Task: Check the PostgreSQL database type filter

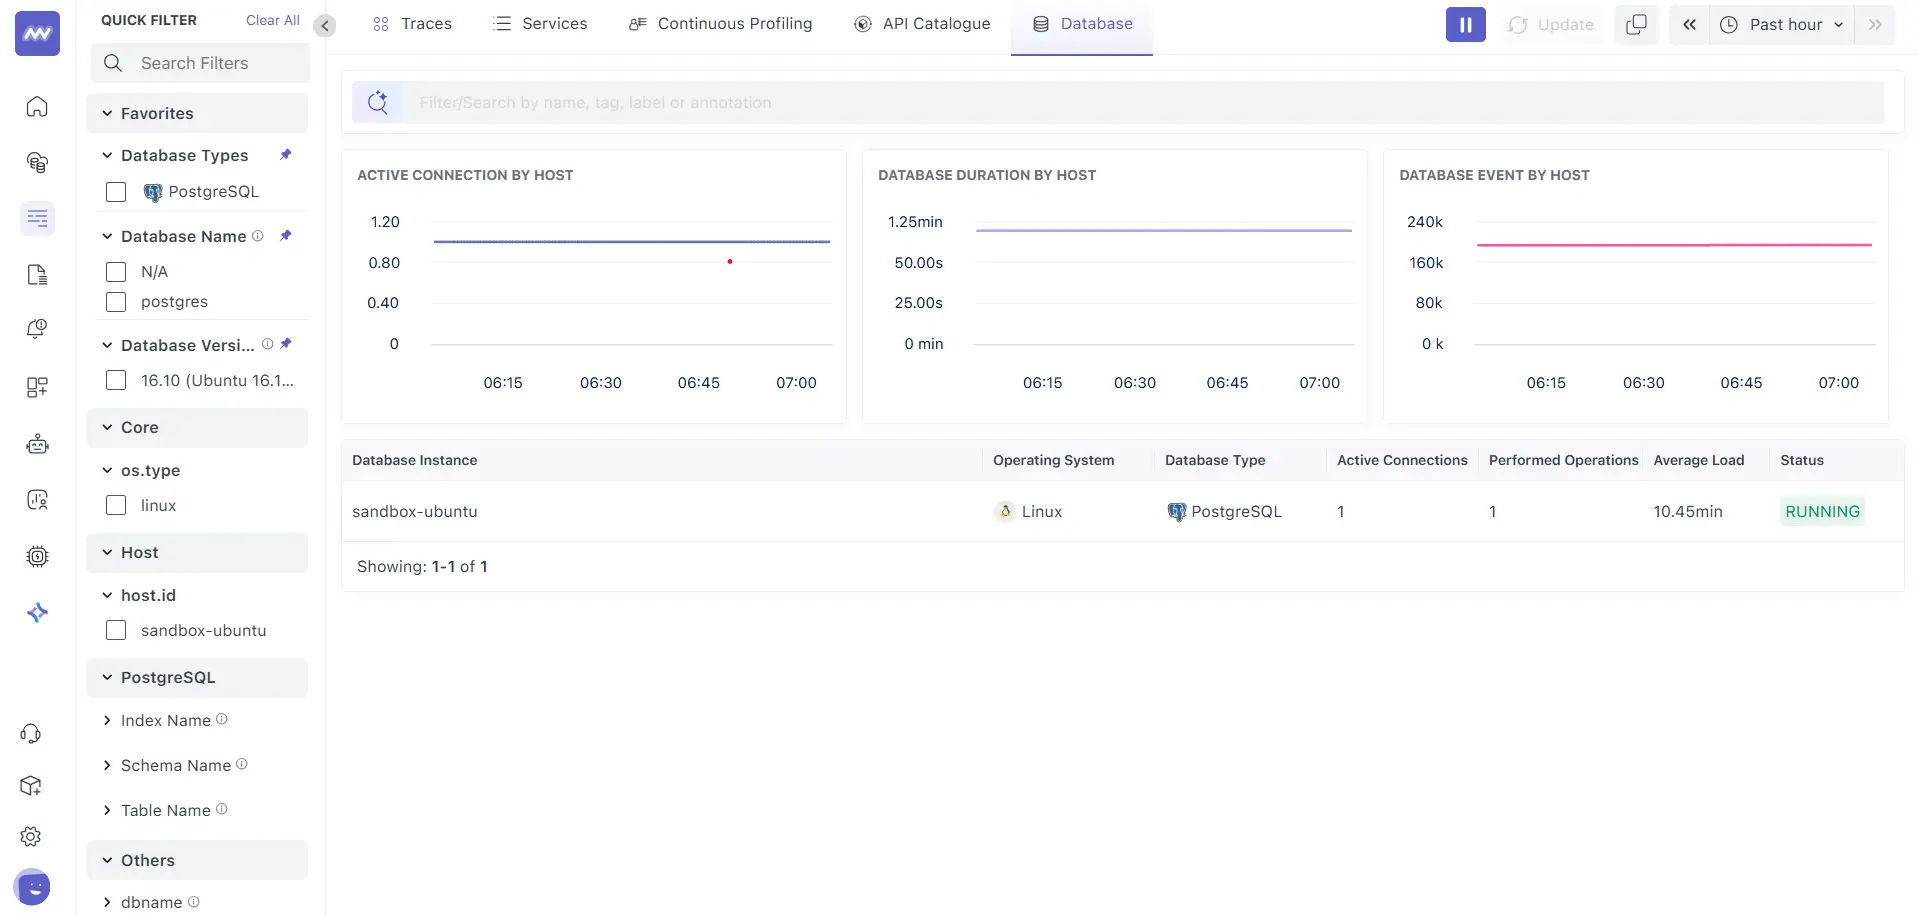Action: click(116, 192)
